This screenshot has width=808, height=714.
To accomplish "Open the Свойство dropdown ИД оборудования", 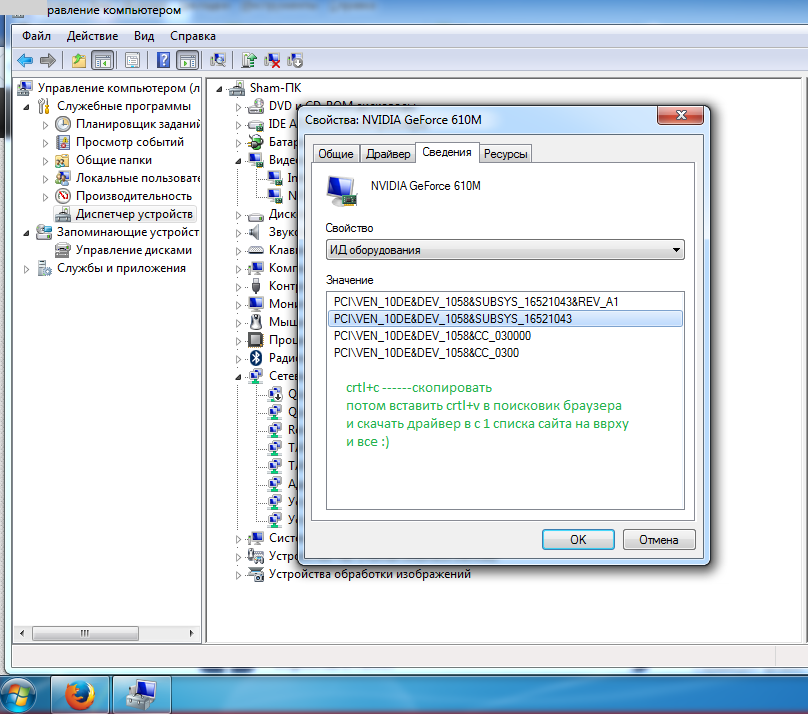I will coord(505,250).
